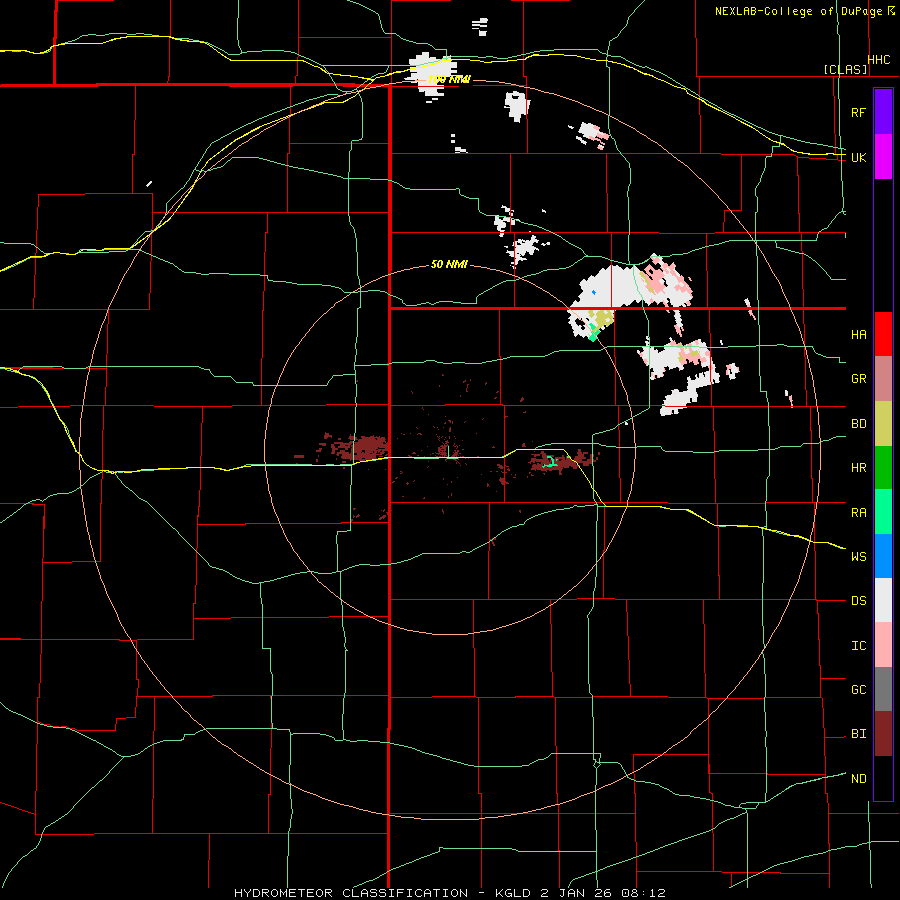Click the GC gray legend swatch
This screenshot has width=900, height=900.
point(883,689)
